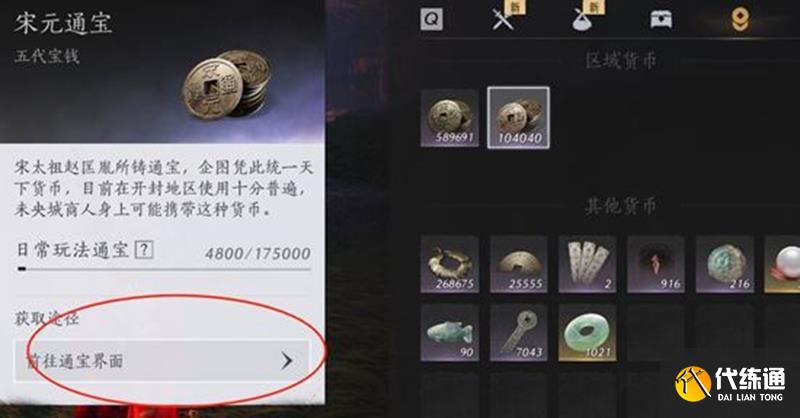Select the gold currency tab icon

click(x=740, y=20)
